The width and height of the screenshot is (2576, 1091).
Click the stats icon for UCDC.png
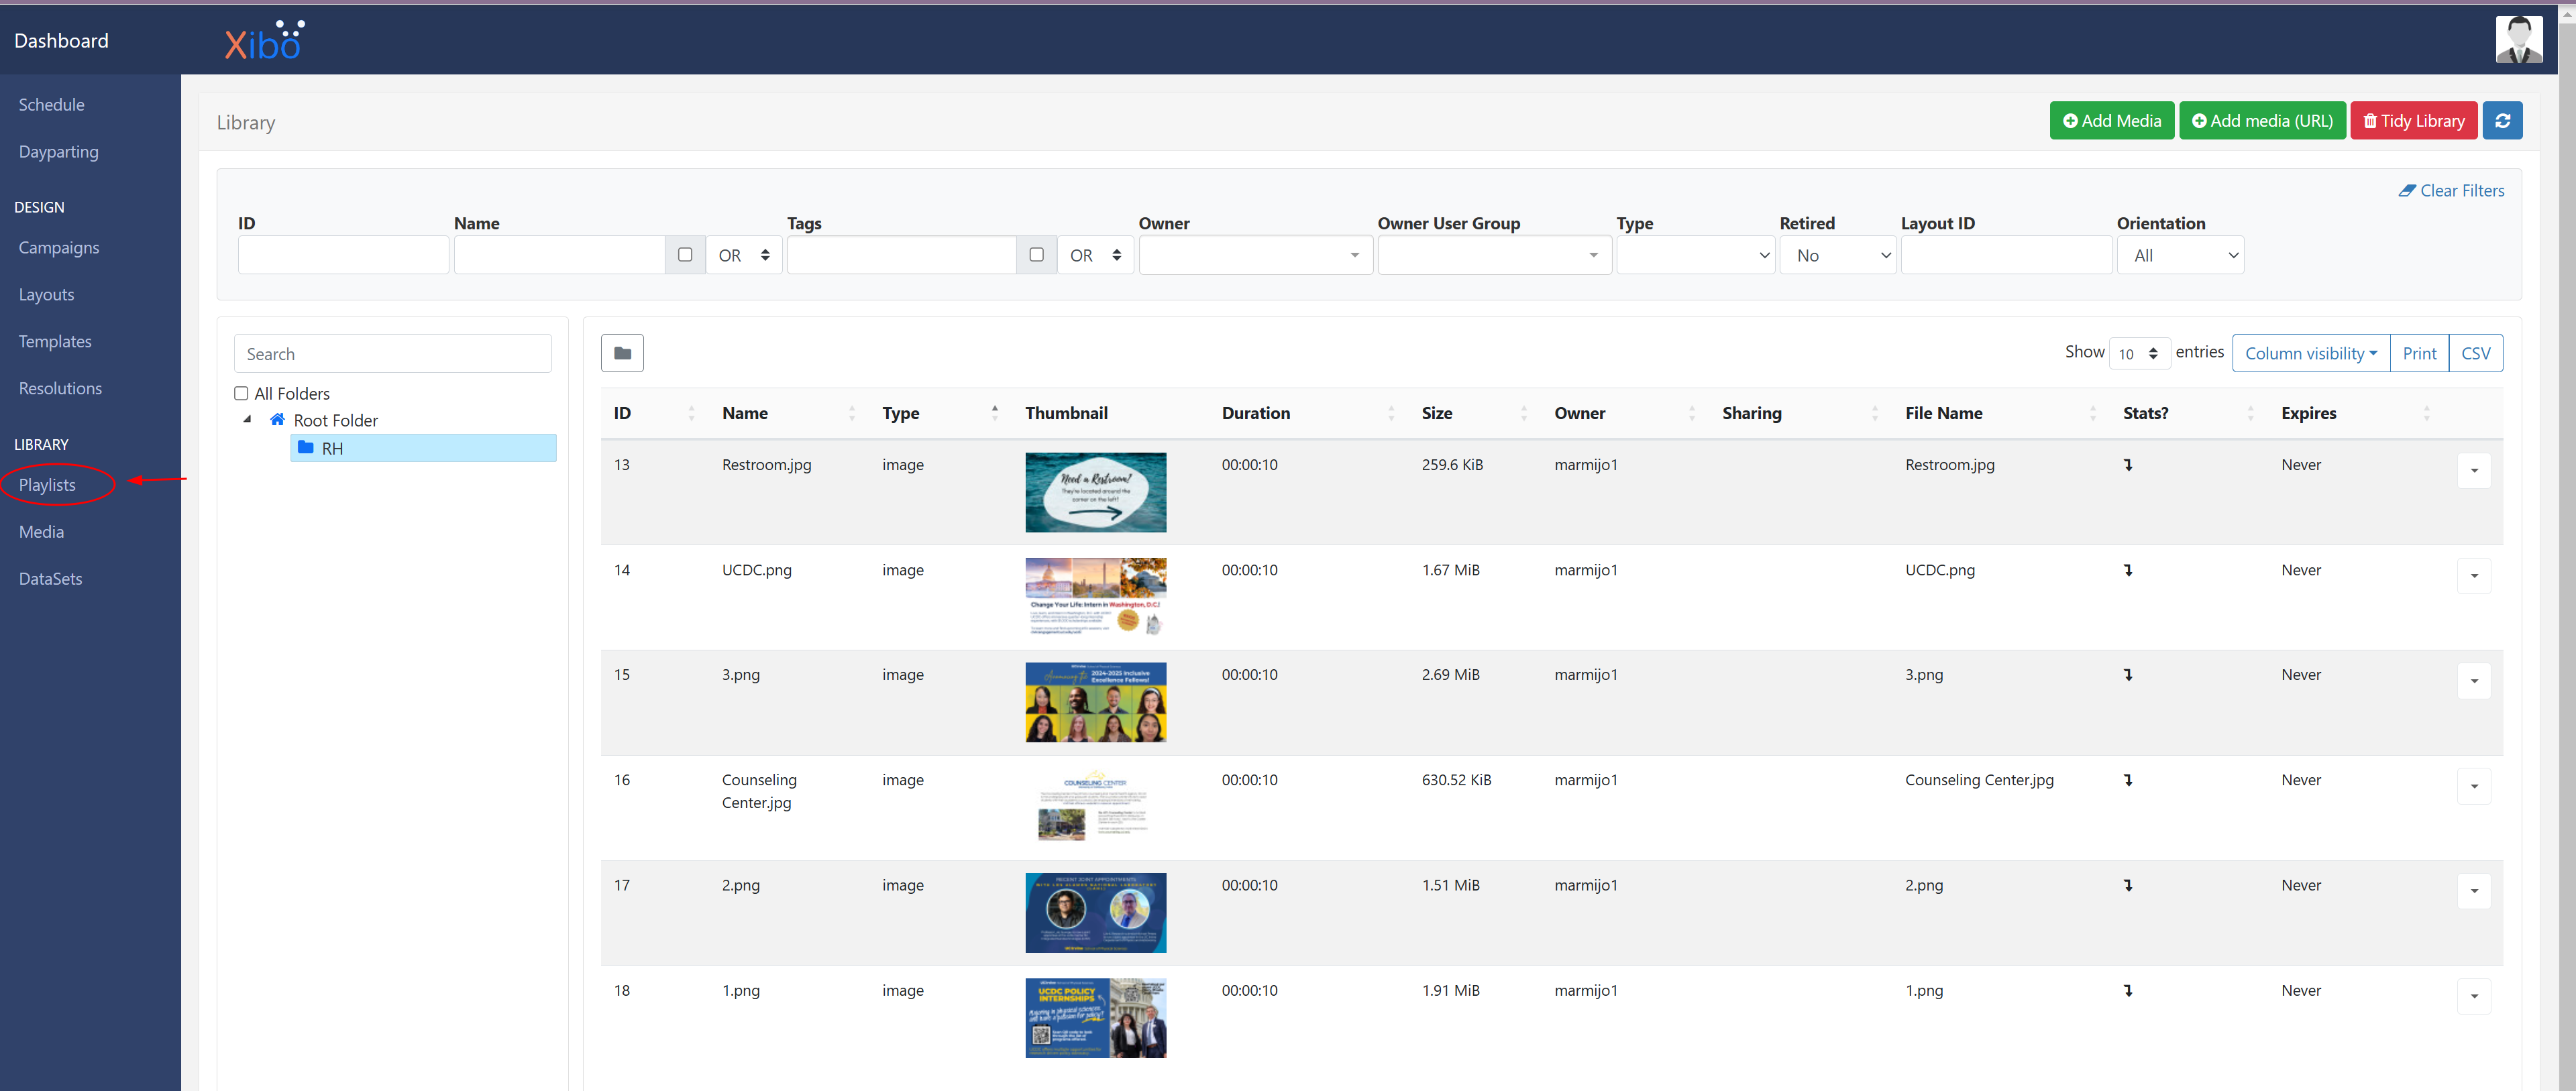coord(2128,570)
